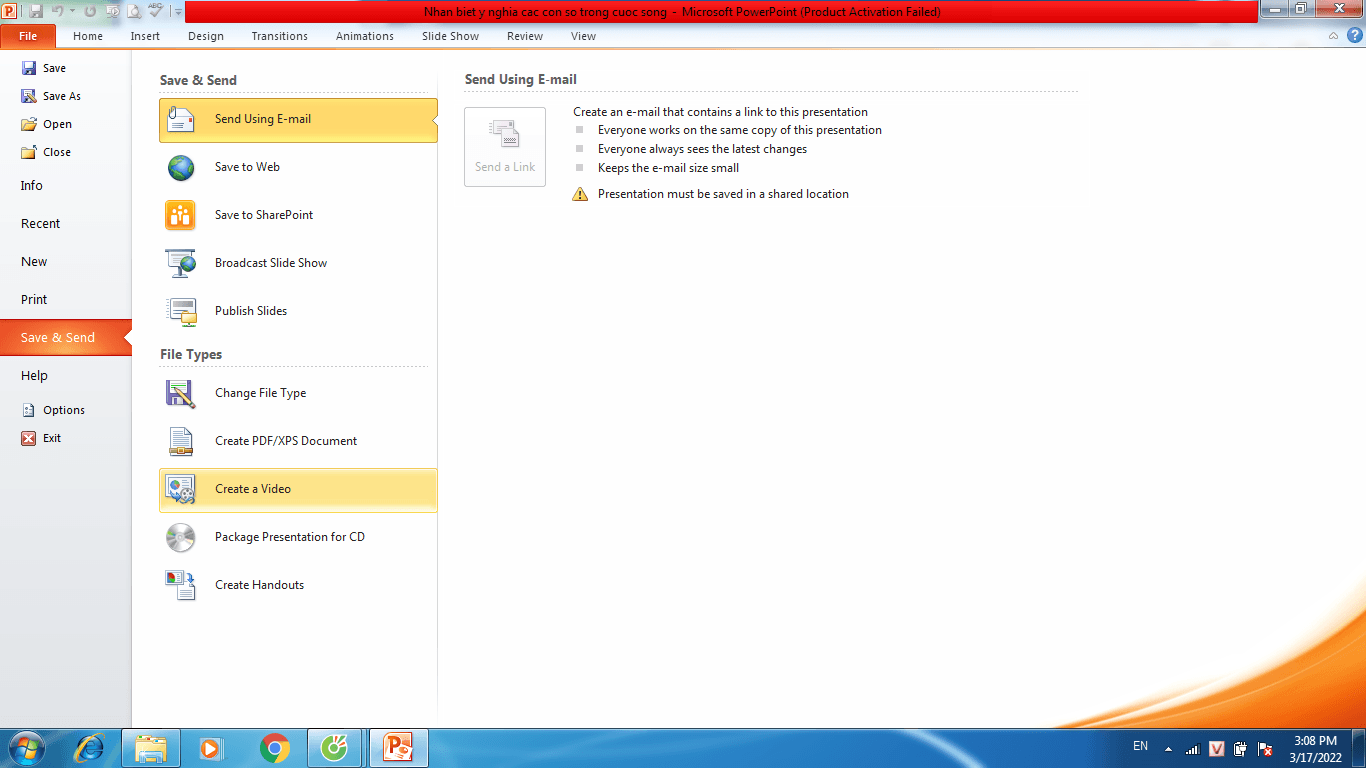Screen dimensions: 1366x768
Task: Click the Package Presentation for CD icon
Action: pyautogui.click(x=181, y=537)
